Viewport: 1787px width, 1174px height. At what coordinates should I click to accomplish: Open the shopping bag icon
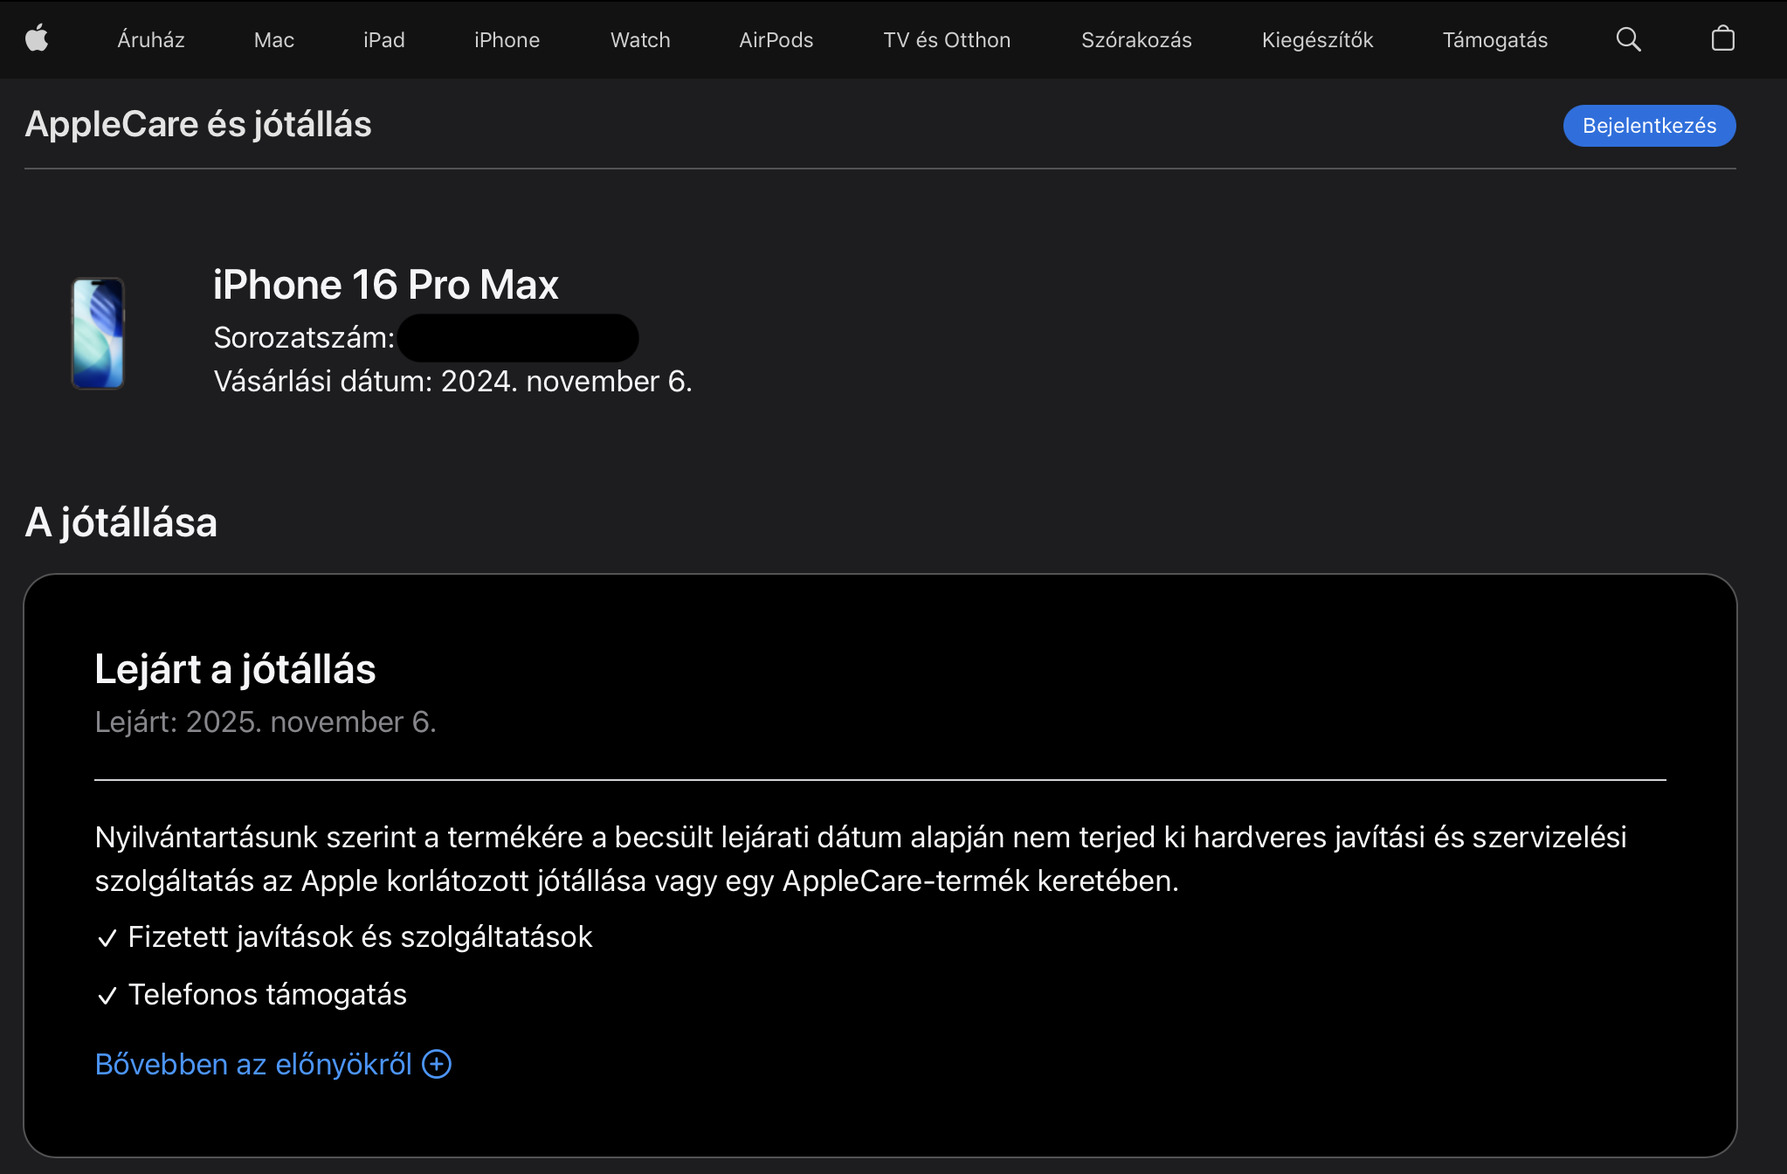pos(1722,39)
